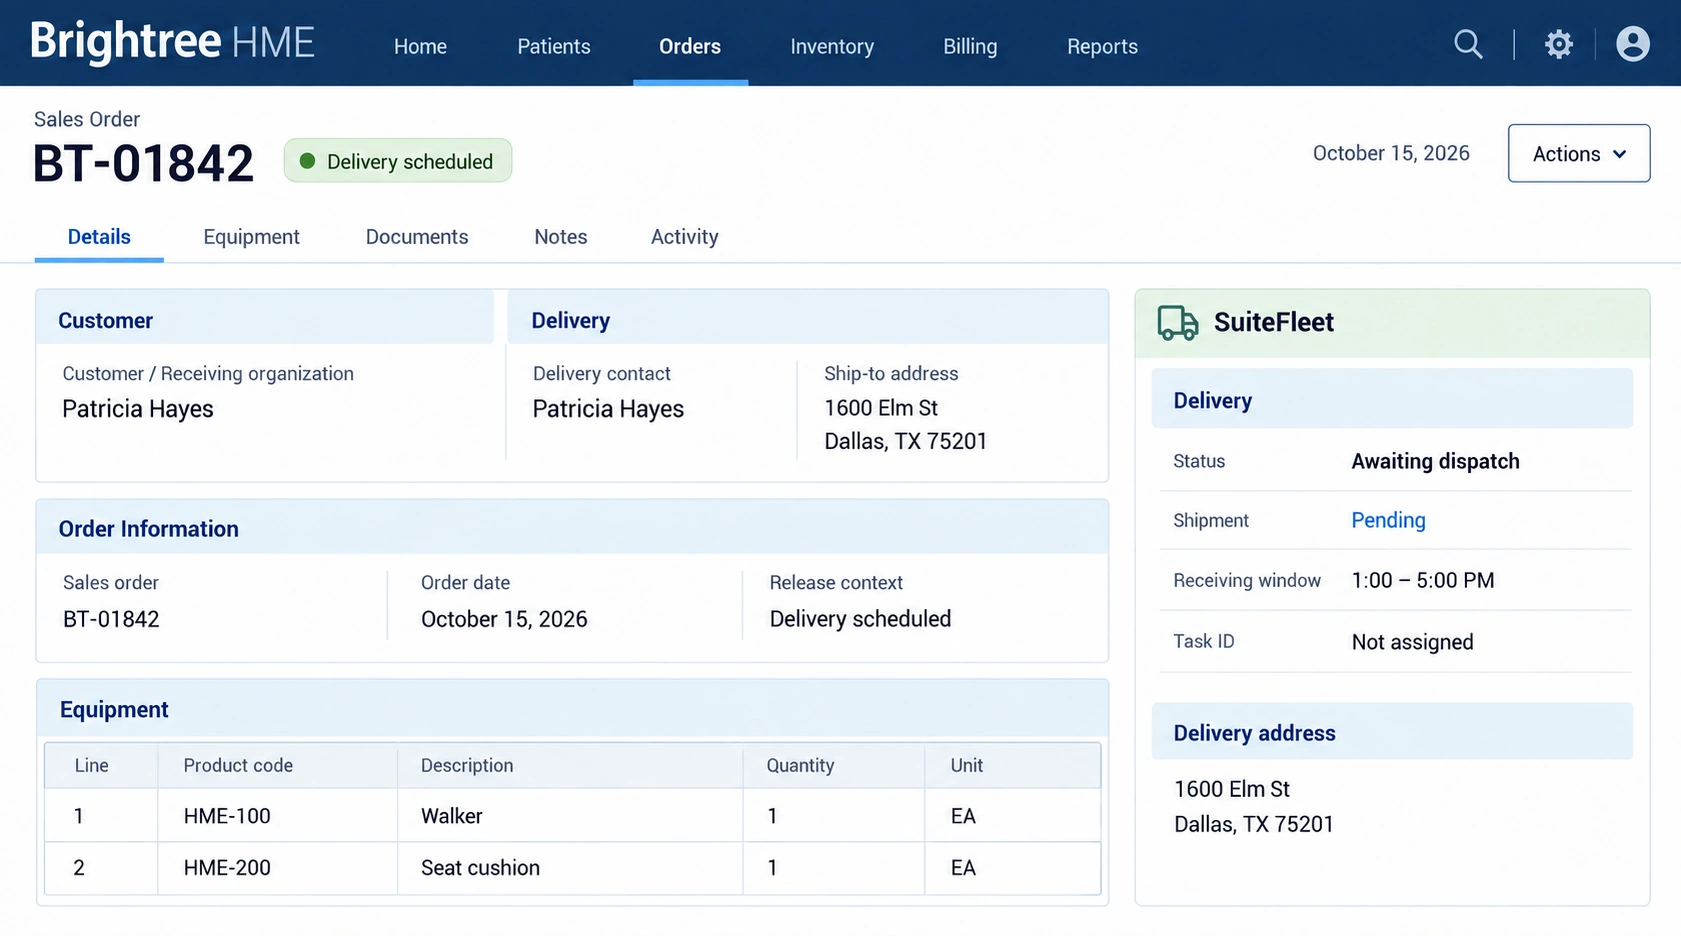The height and width of the screenshot is (936, 1681).
Task: Select the Orders menu item
Action: 690,46
